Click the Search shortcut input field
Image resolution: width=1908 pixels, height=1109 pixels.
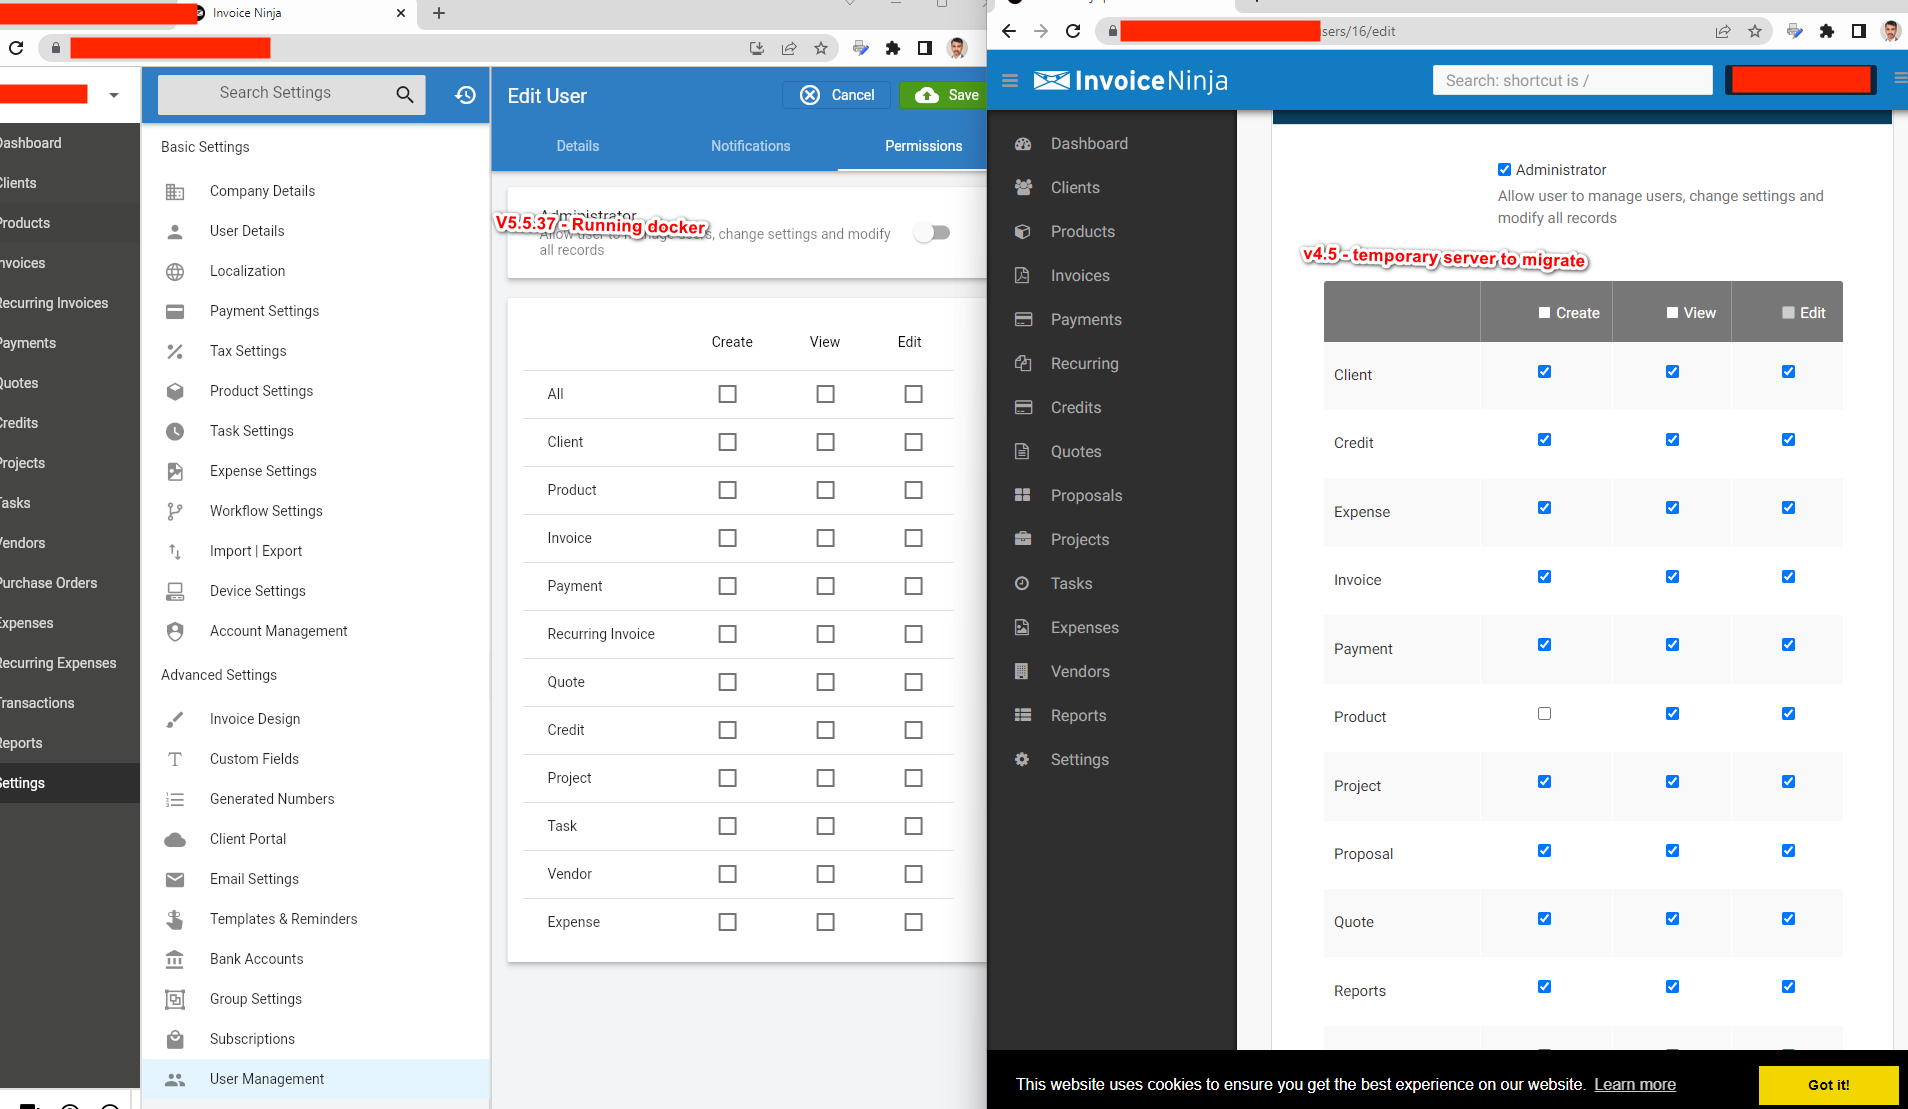(1572, 81)
